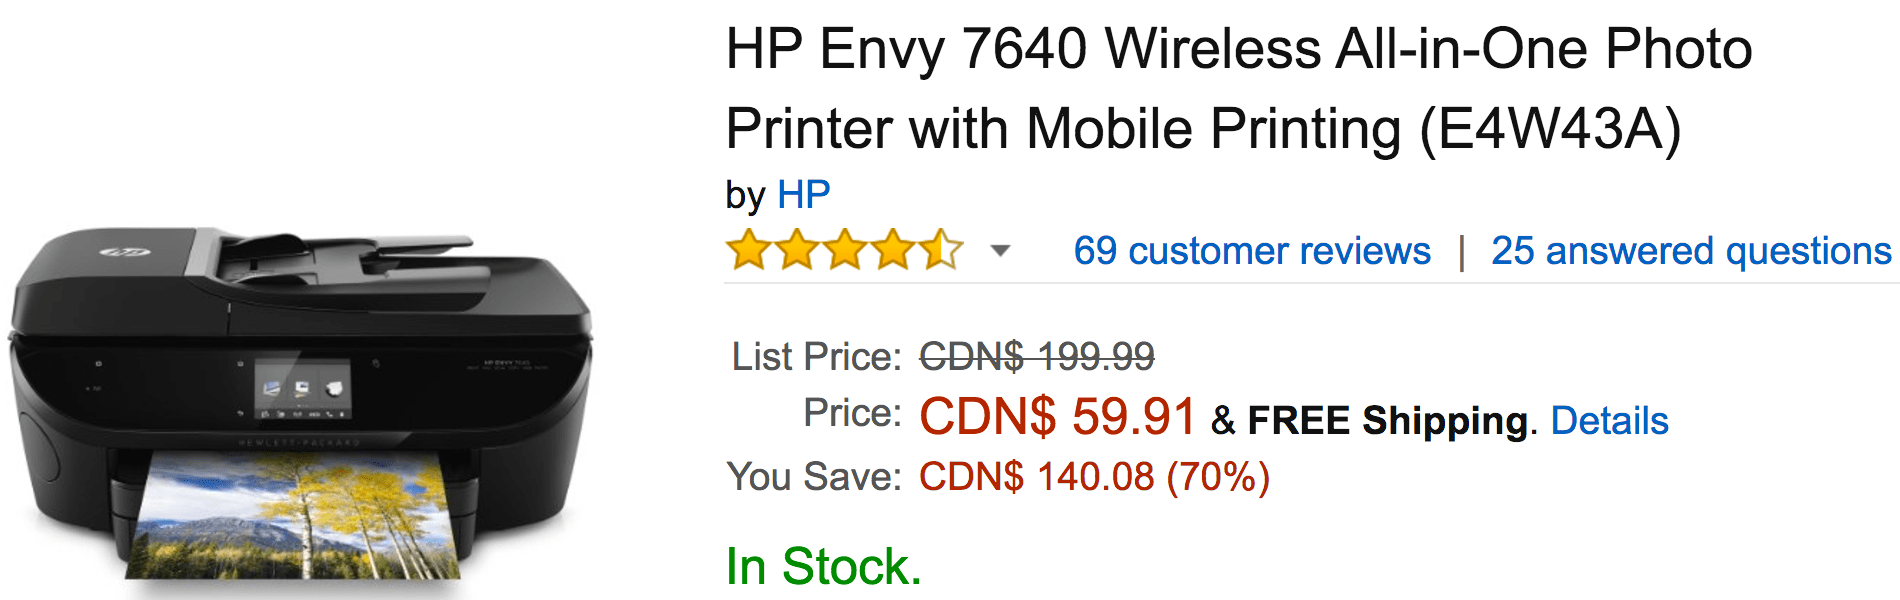Click the second rating star
The width and height of the screenshot is (1900, 600).
[x=797, y=250]
